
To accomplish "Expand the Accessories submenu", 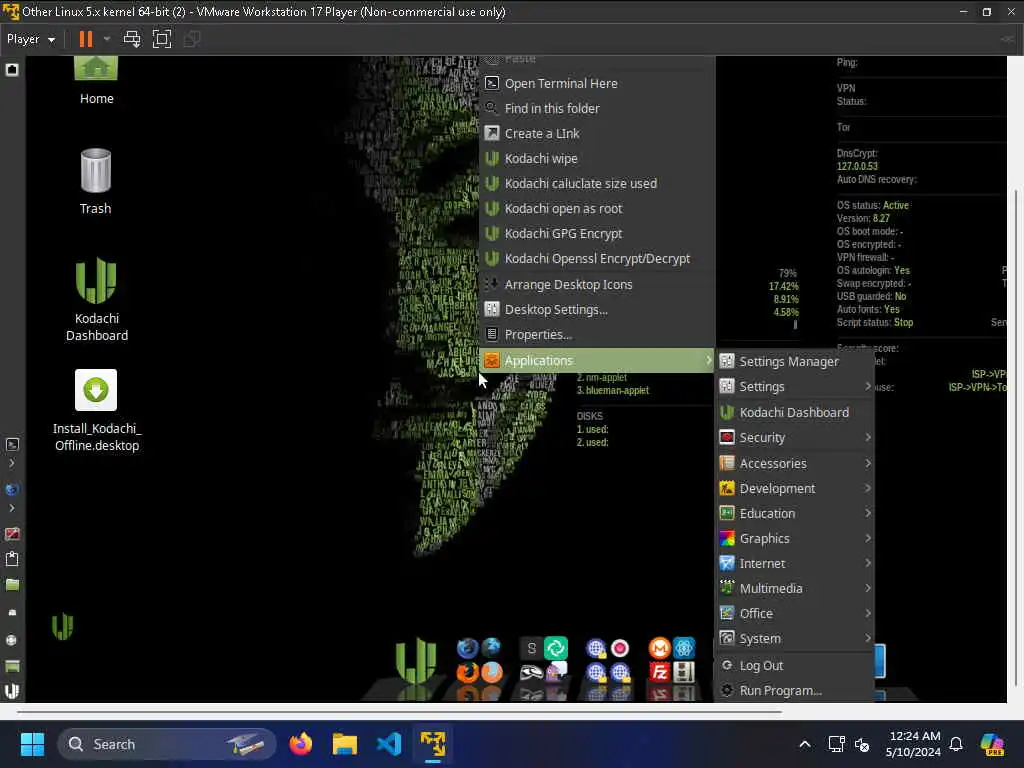I will coord(795,463).
